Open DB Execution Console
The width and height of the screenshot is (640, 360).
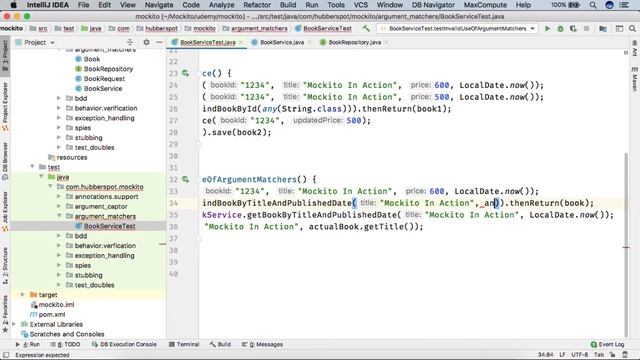click(124, 344)
